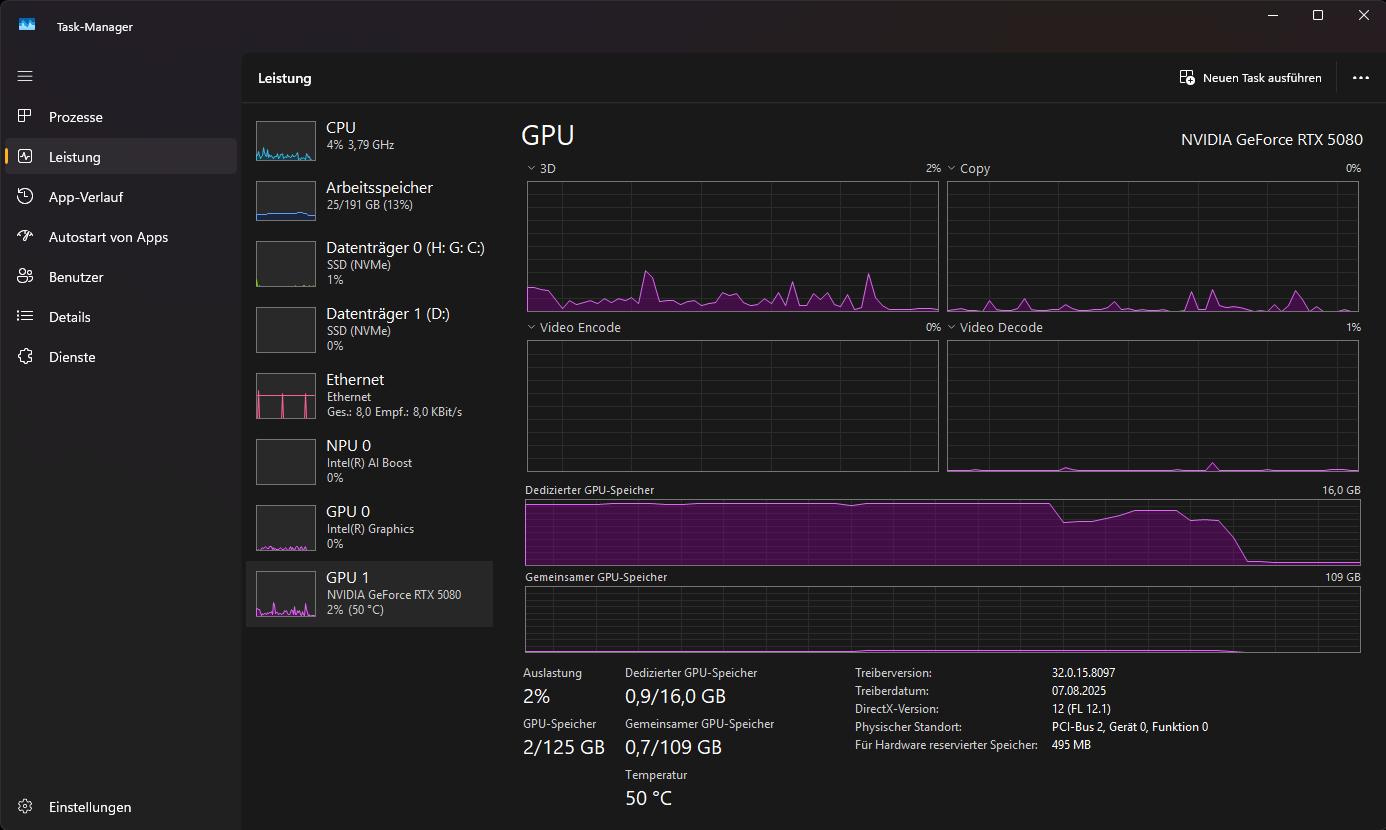Collapse the 3D graph section
This screenshot has width=1386, height=830.
click(x=530, y=168)
